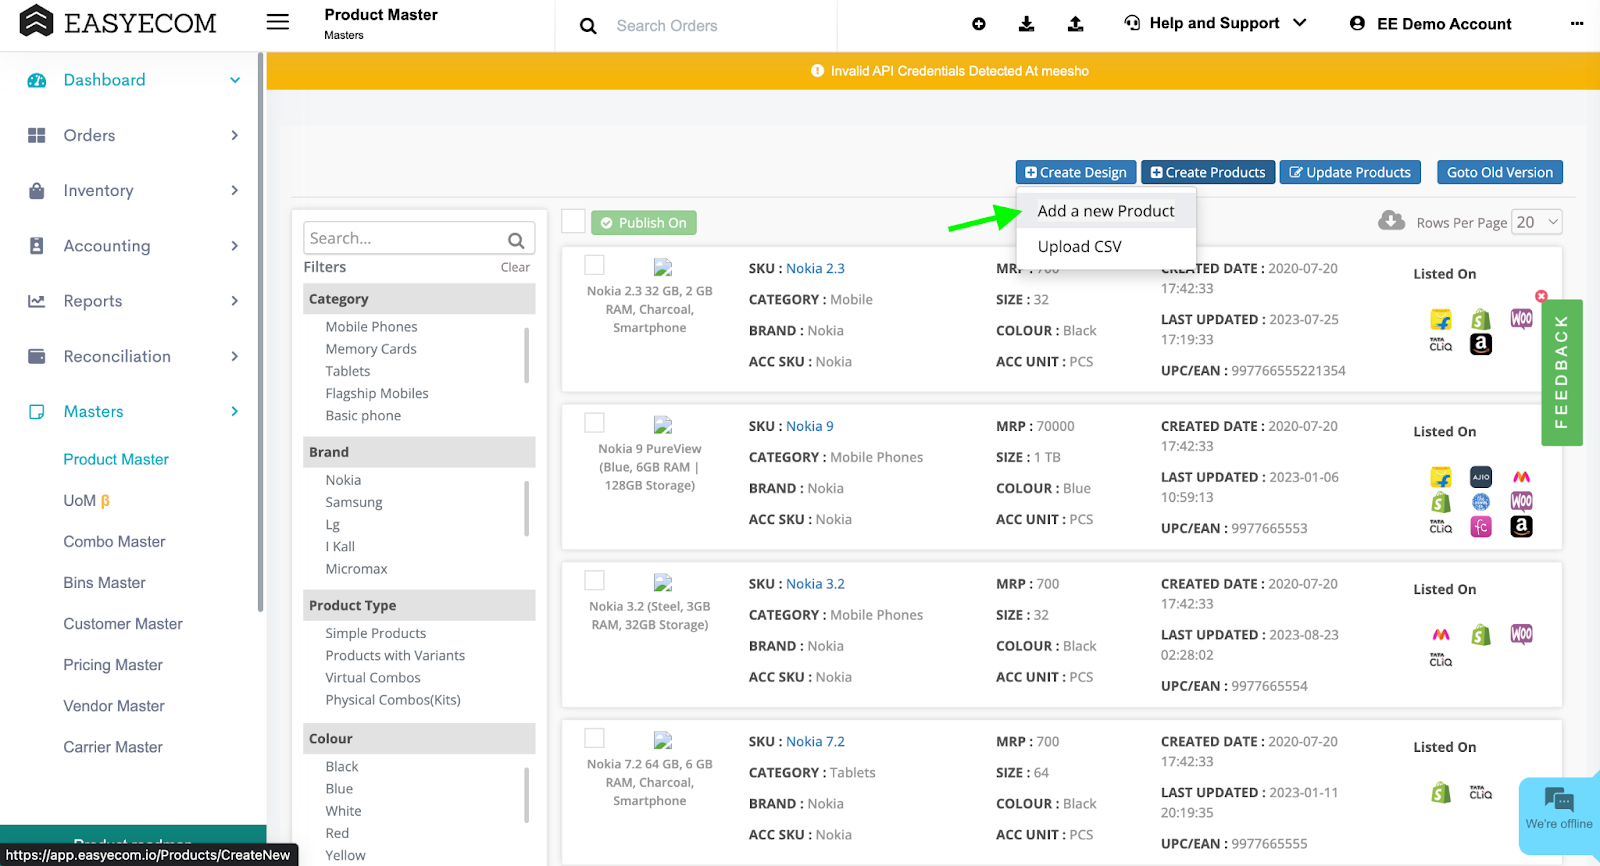
Task: Close the Feedback tab with red X
Action: [x=1541, y=296]
